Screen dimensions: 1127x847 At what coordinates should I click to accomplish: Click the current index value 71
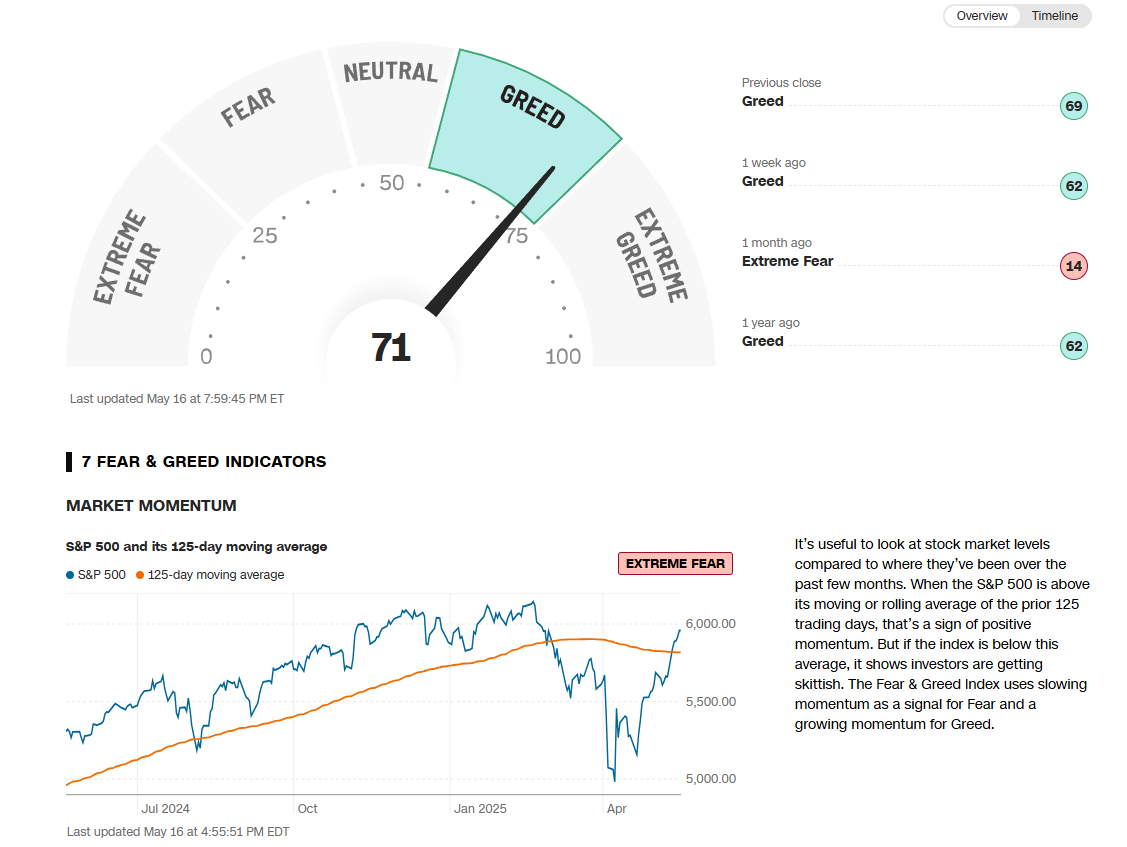coord(391,348)
